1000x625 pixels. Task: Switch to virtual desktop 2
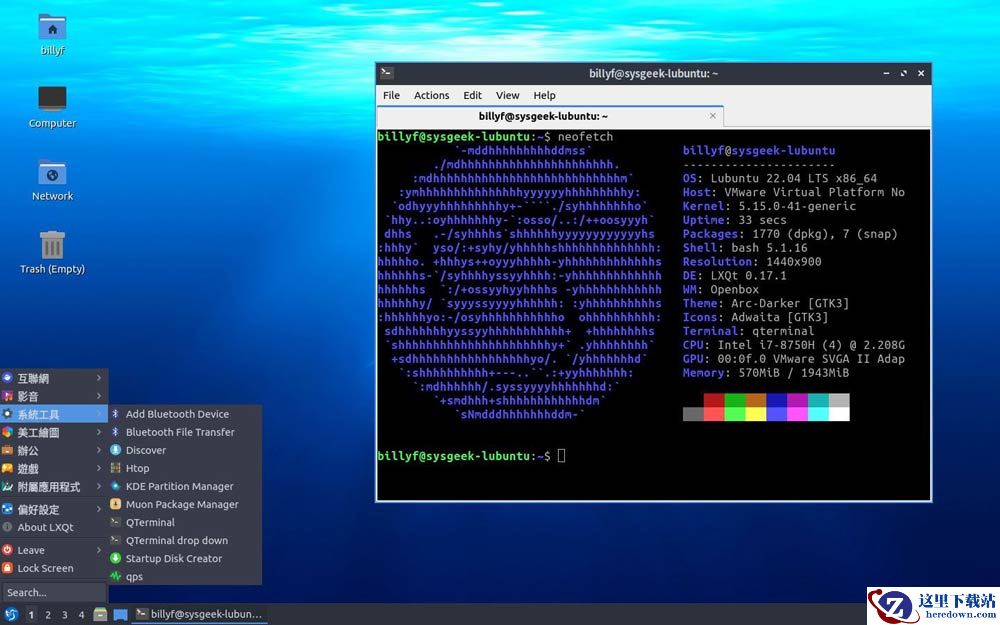tap(48, 615)
